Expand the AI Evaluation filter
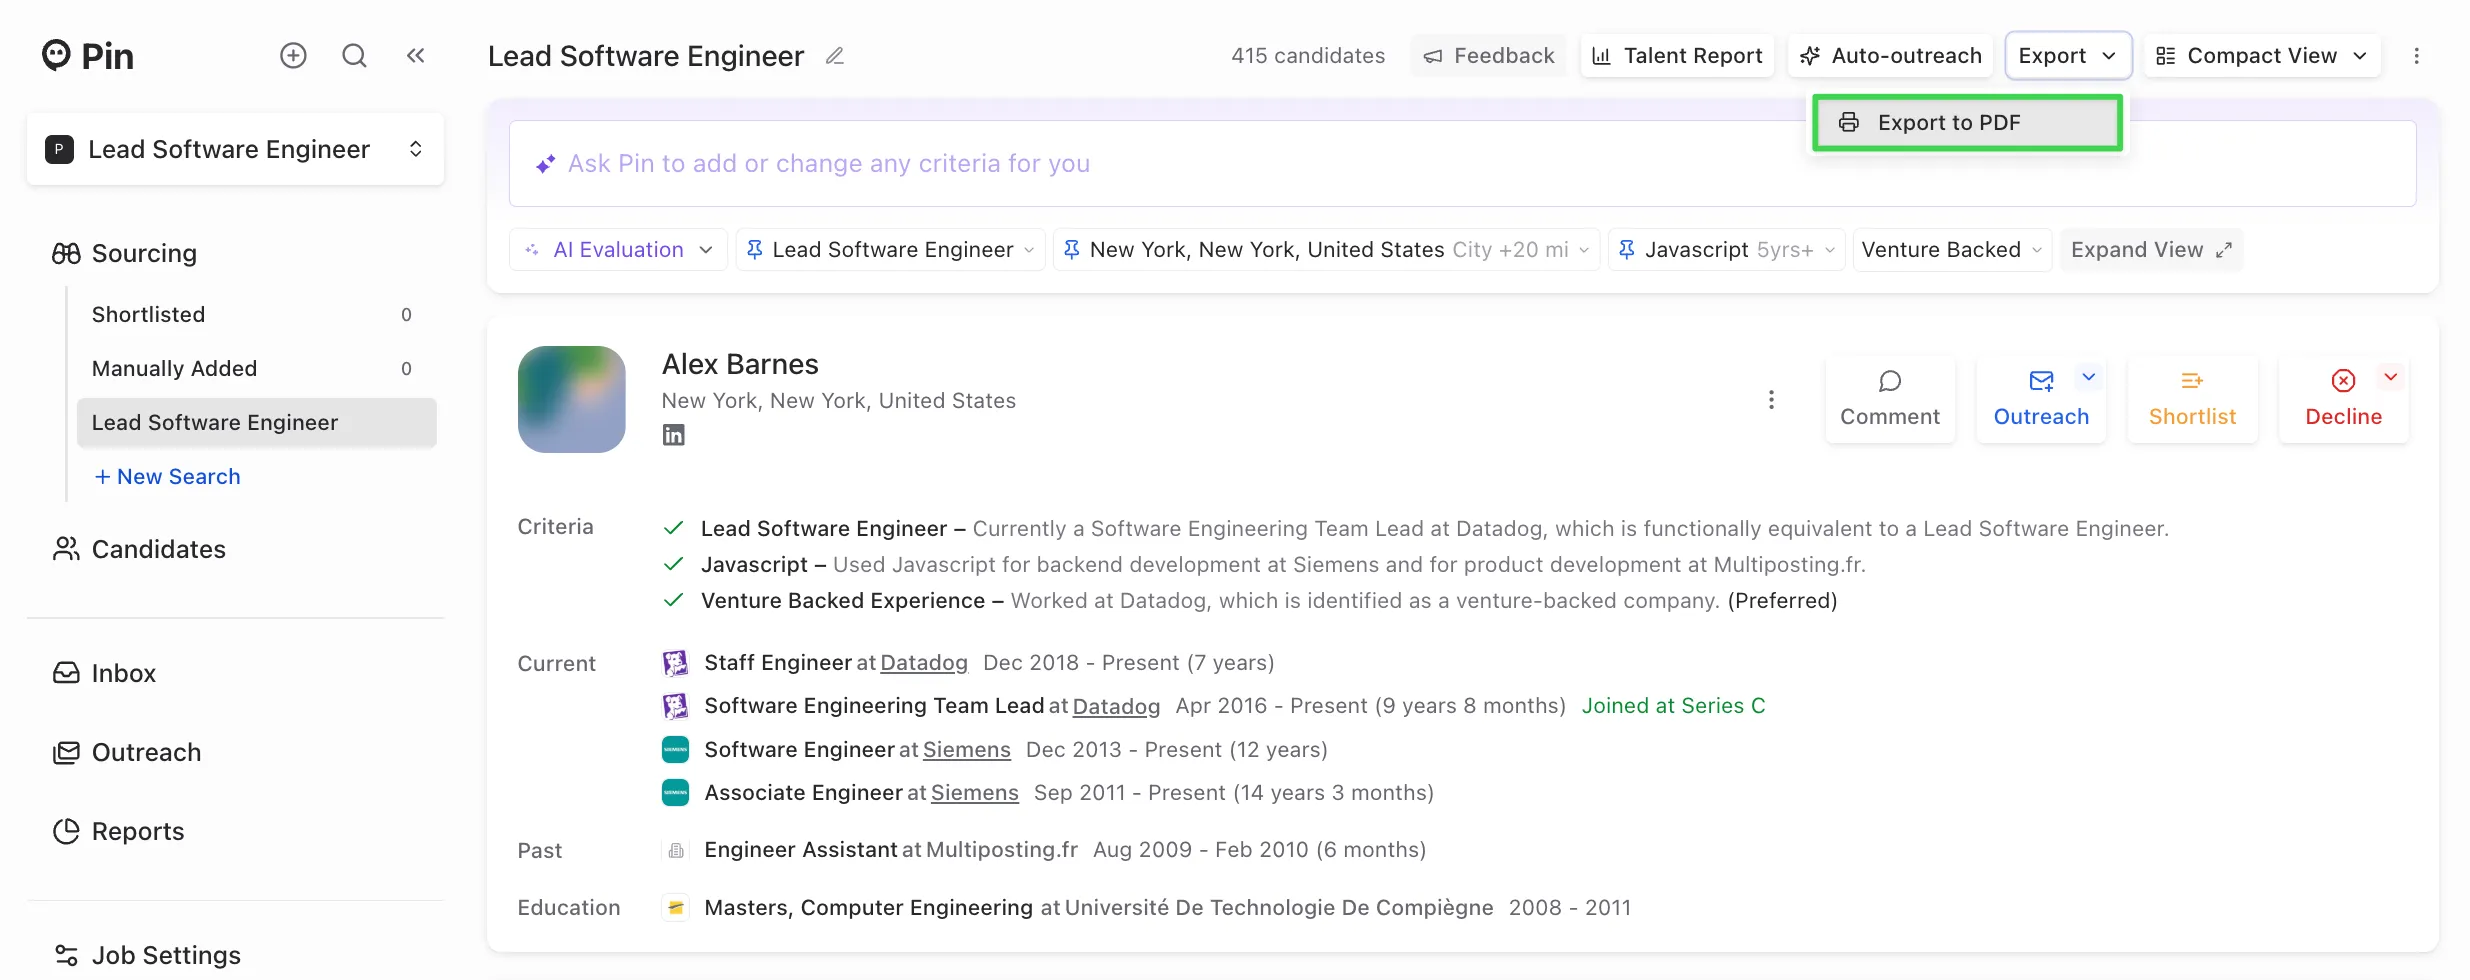The image size is (2470, 980). click(618, 249)
